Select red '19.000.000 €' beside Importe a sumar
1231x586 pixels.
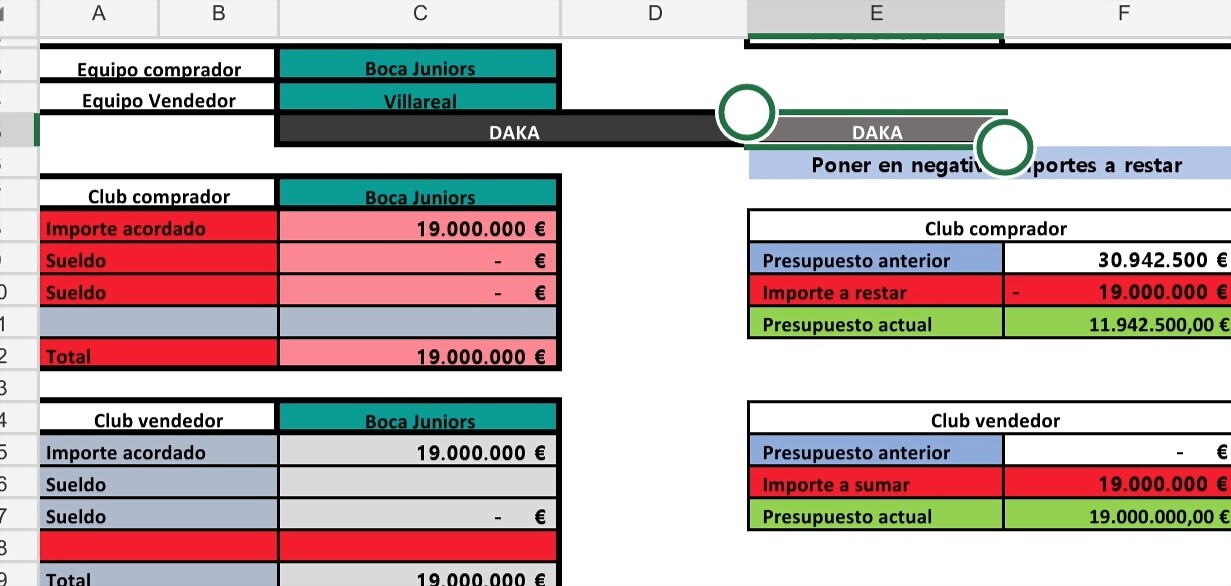(x=1118, y=483)
